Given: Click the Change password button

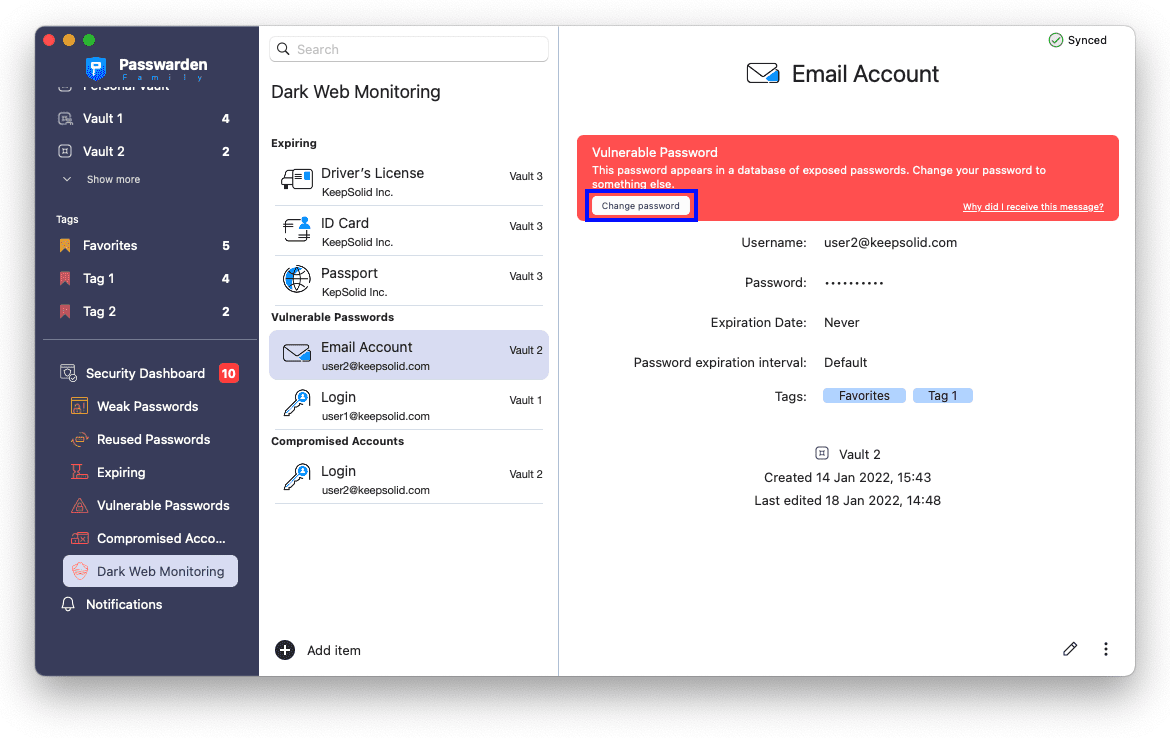Looking at the screenshot, I should click(640, 205).
